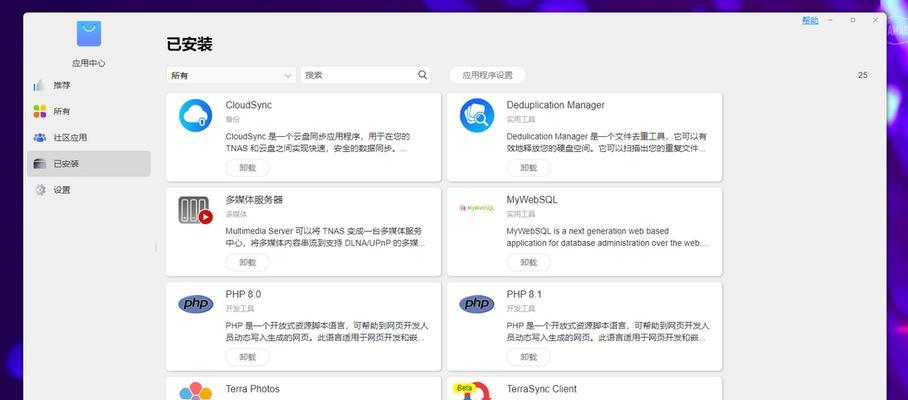
Task: Click the CloudSync app title
Action: coord(248,105)
